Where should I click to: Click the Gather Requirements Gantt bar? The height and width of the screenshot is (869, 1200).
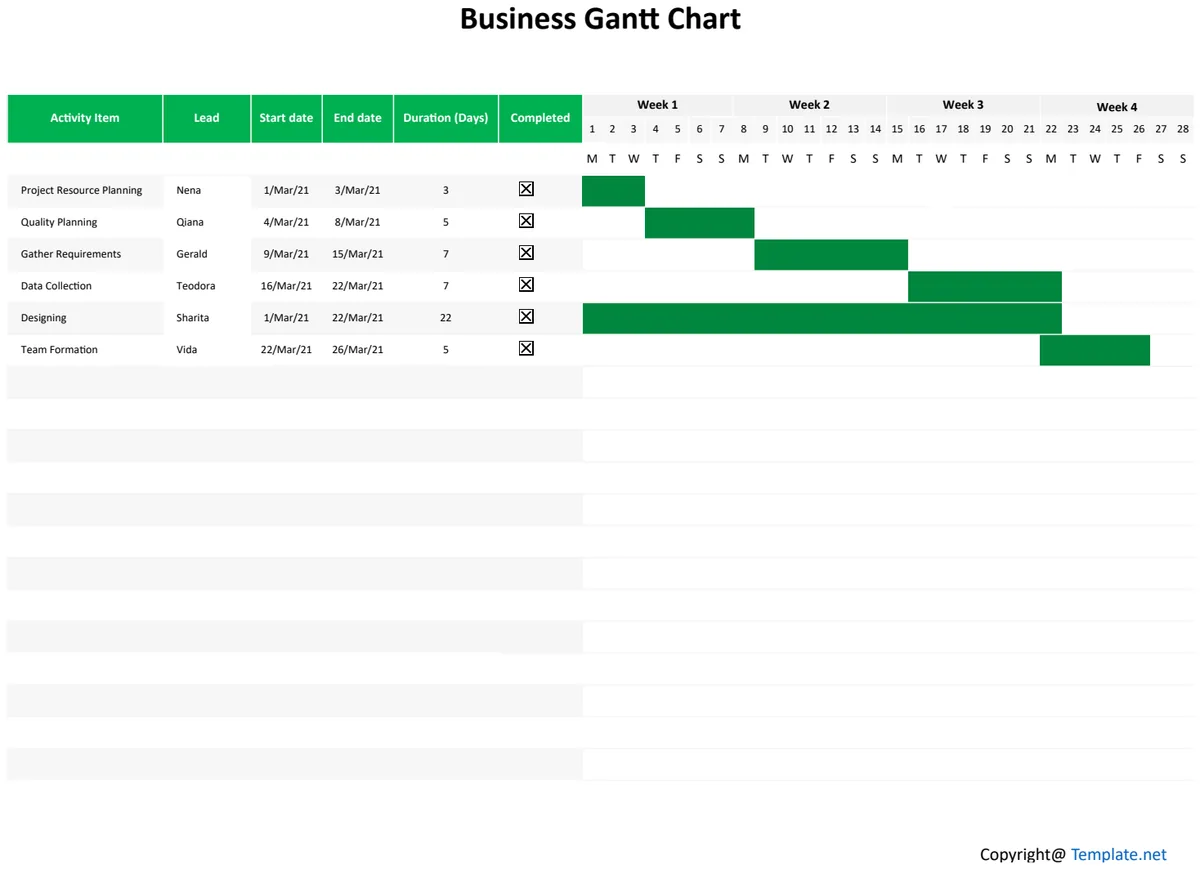tap(831, 254)
